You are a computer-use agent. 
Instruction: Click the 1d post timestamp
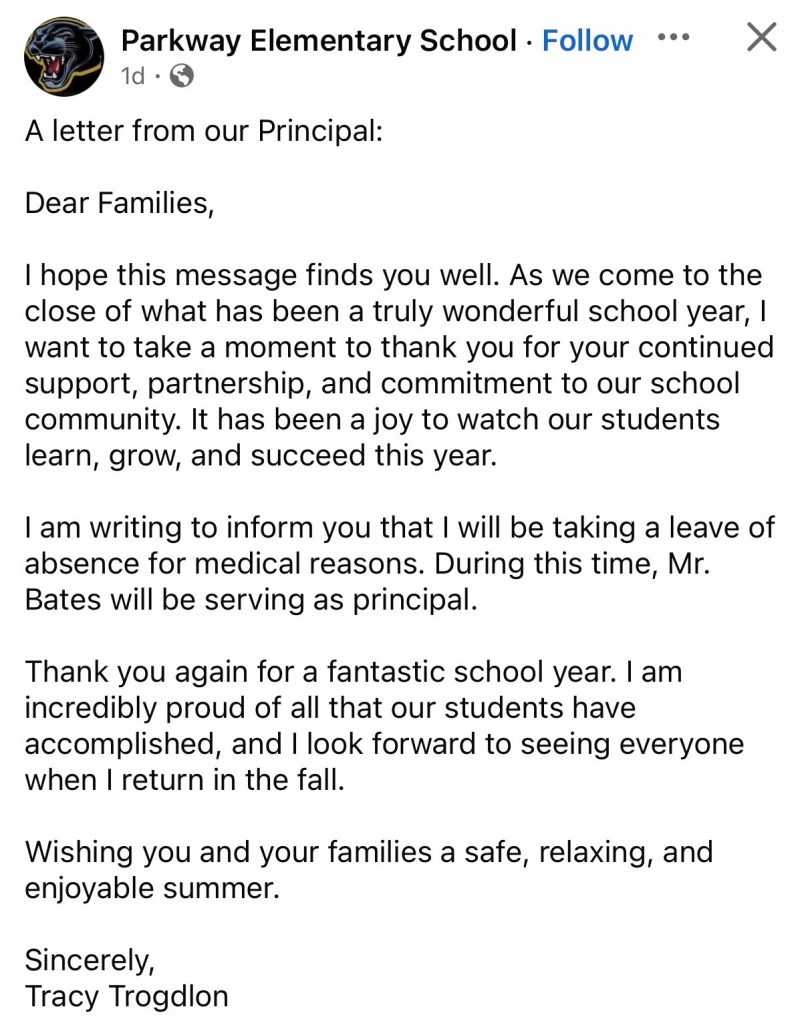132,75
